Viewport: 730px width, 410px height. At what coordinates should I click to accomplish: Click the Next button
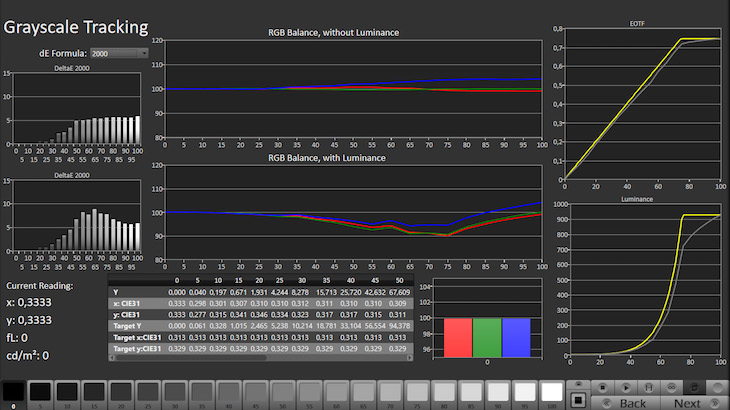coord(687,403)
